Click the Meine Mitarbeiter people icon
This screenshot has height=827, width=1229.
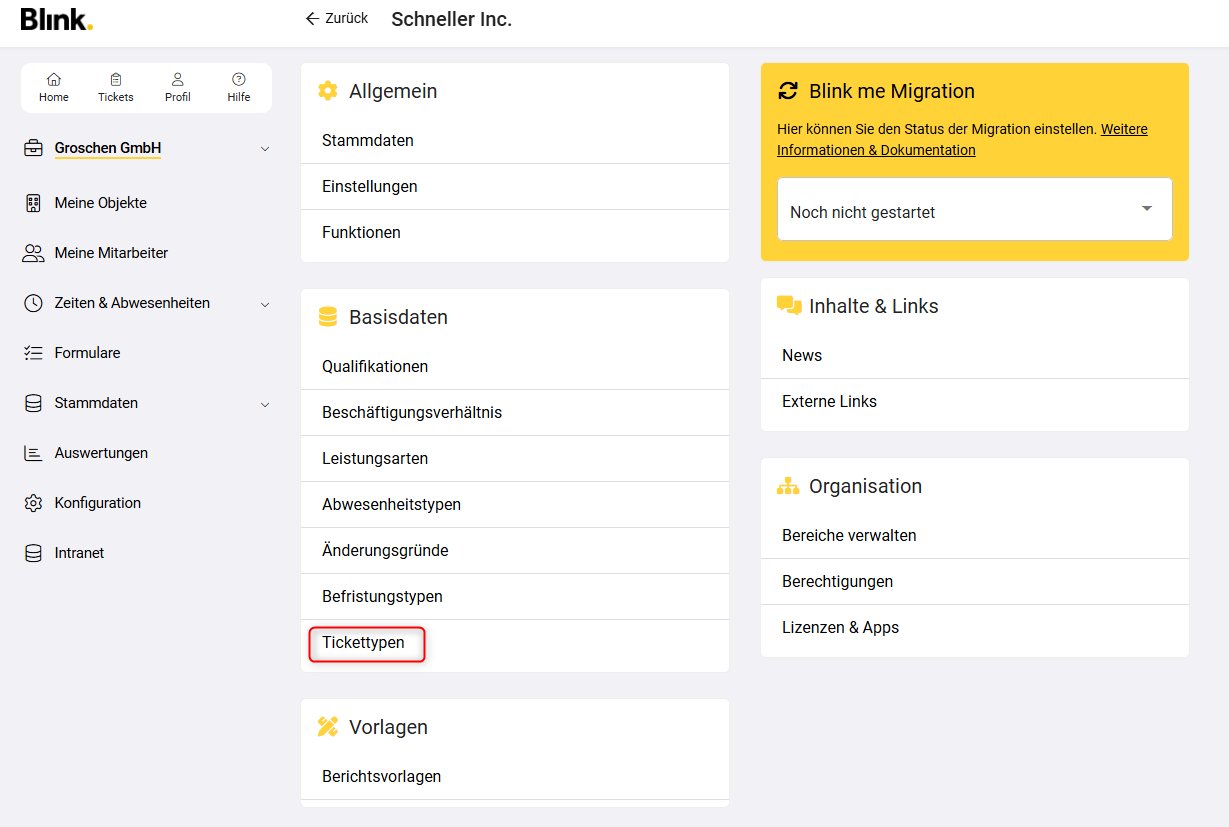pyautogui.click(x=33, y=253)
